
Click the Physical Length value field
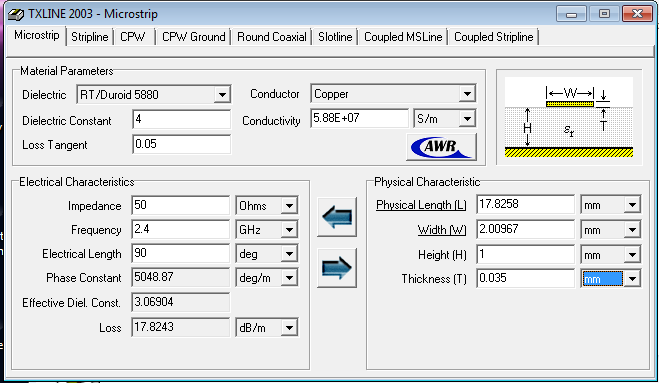tap(525, 204)
